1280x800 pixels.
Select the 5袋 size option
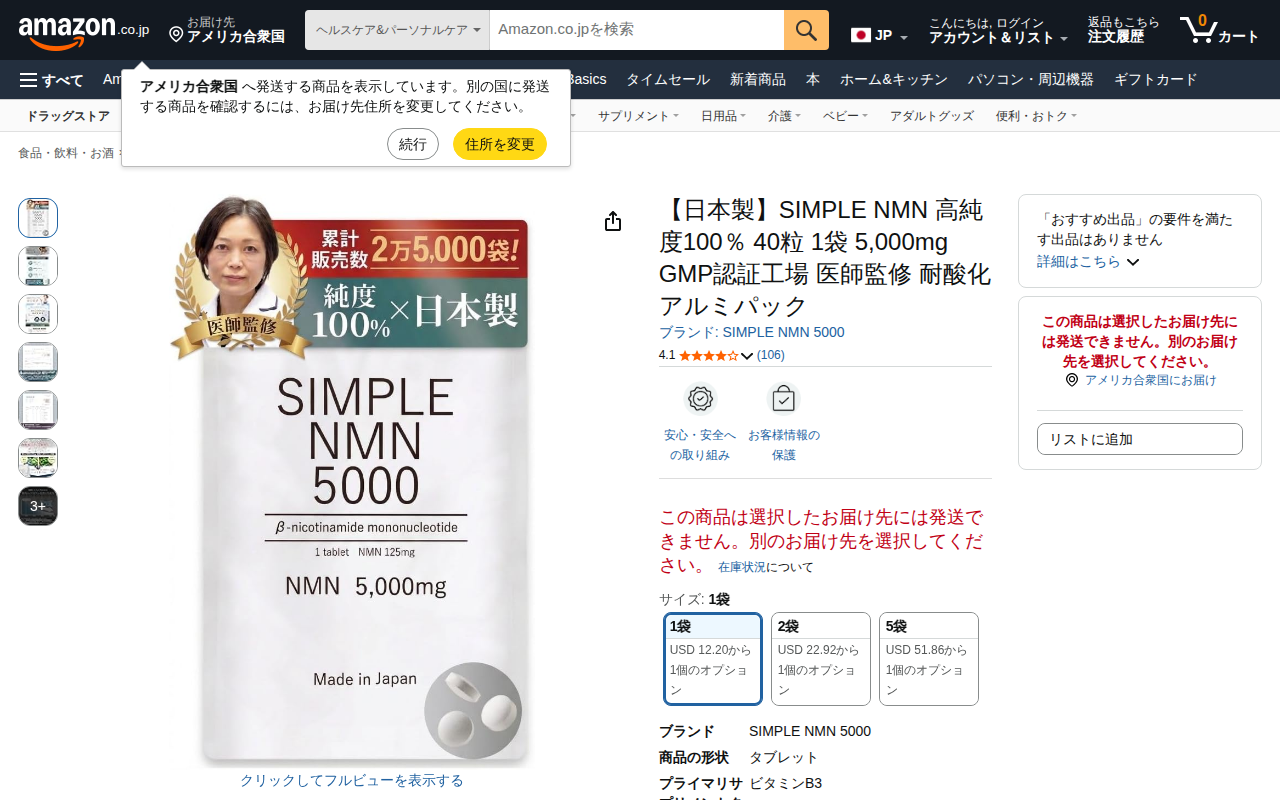tap(929, 659)
